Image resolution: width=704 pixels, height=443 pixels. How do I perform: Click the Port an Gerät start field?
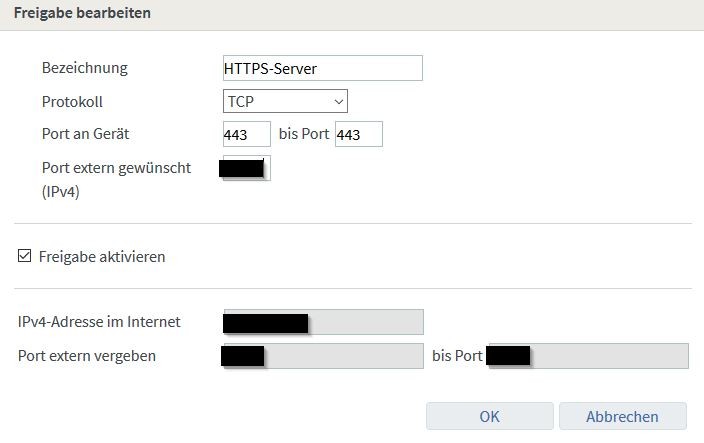pos(246,134)
